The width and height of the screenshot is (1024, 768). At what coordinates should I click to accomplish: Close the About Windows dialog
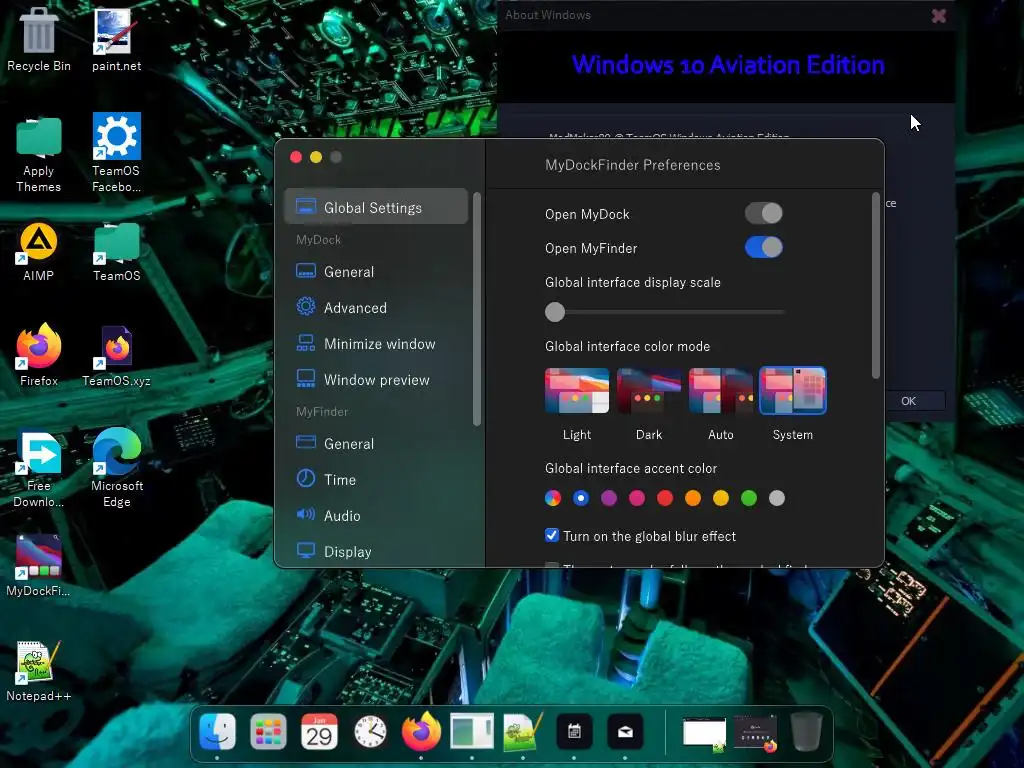pos(938,16)
